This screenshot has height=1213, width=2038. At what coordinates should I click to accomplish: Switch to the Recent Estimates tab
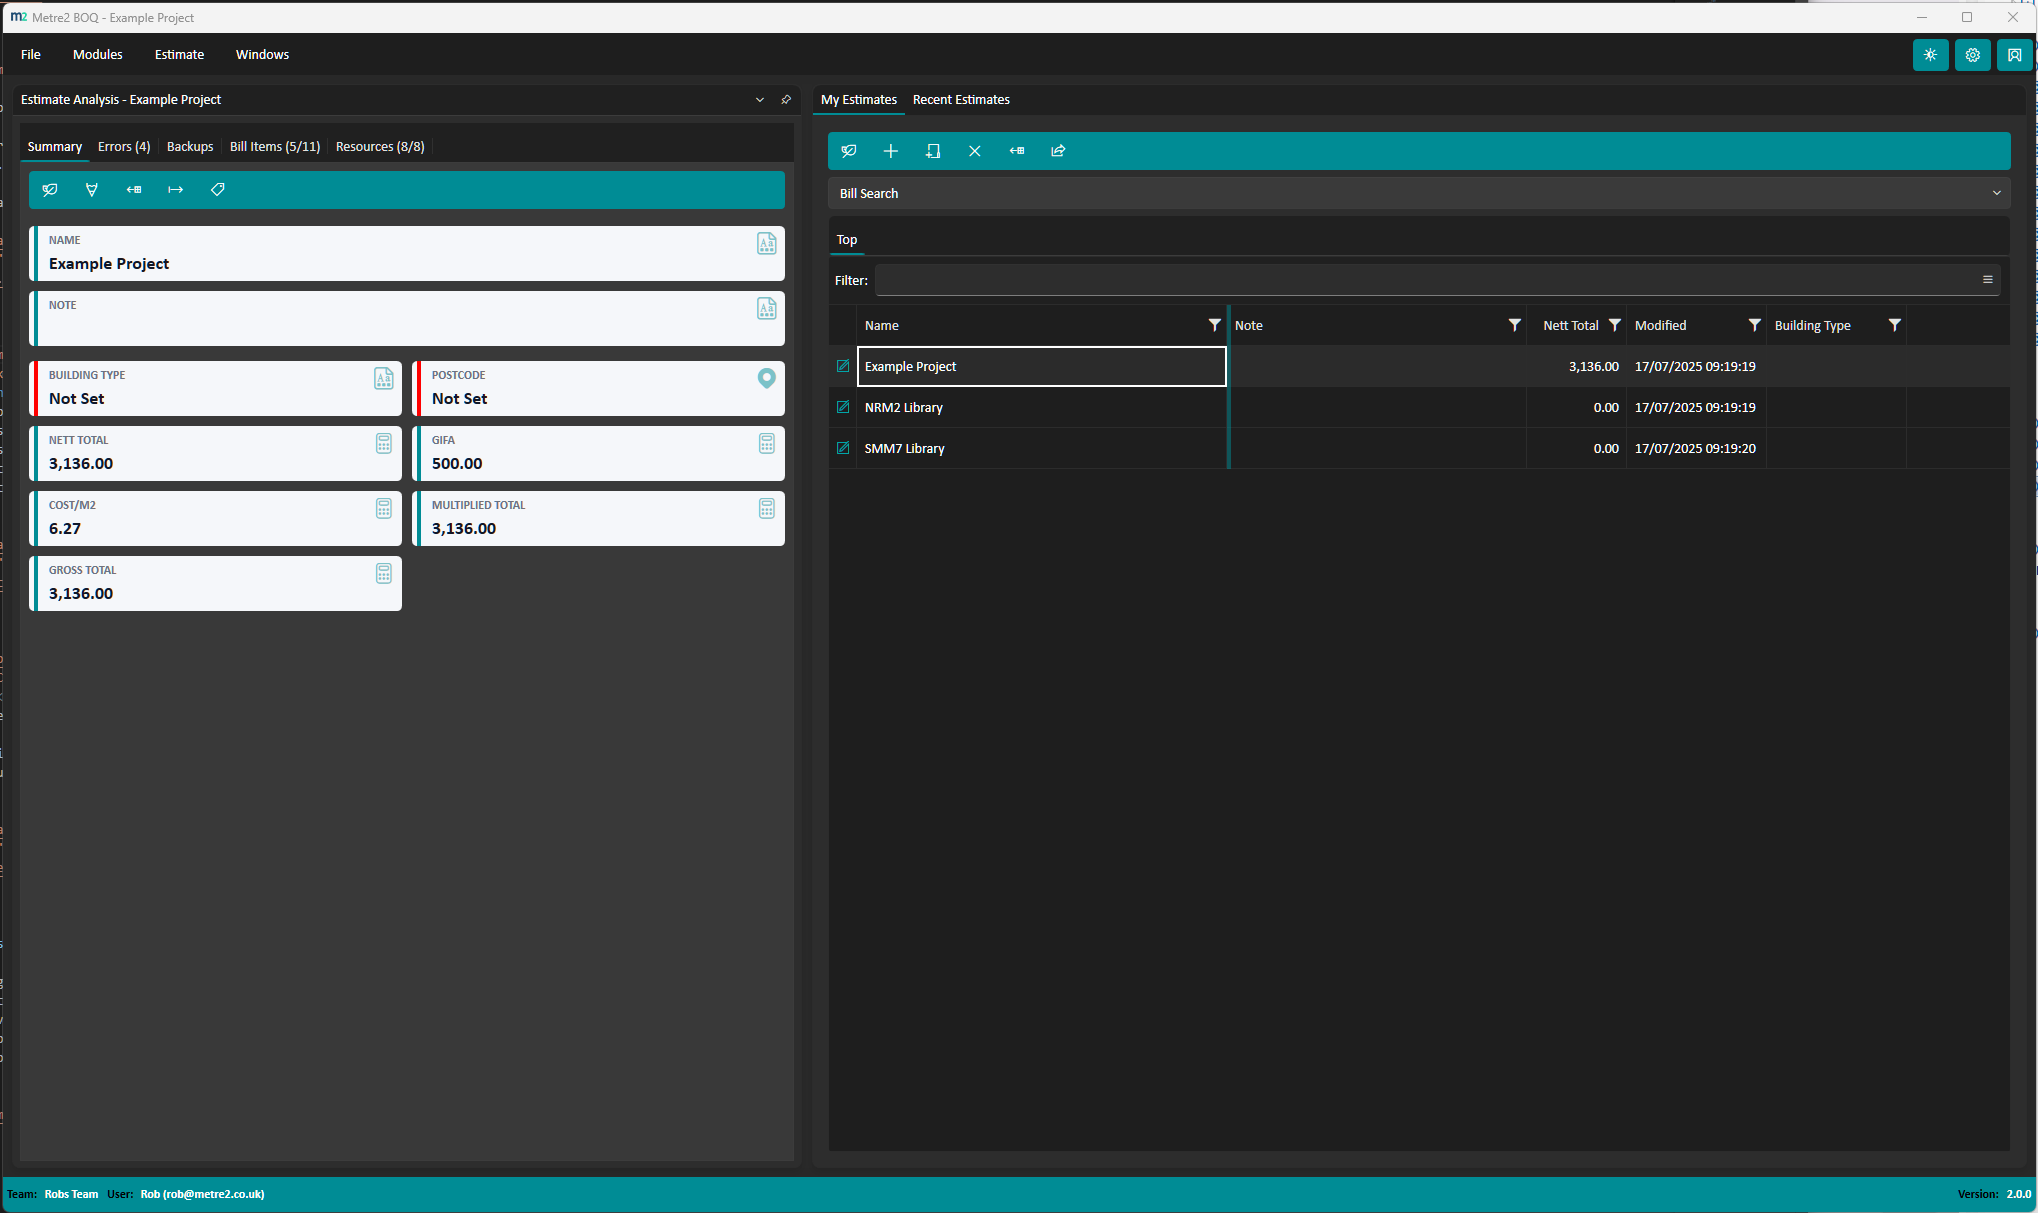(x=960, y=99)
